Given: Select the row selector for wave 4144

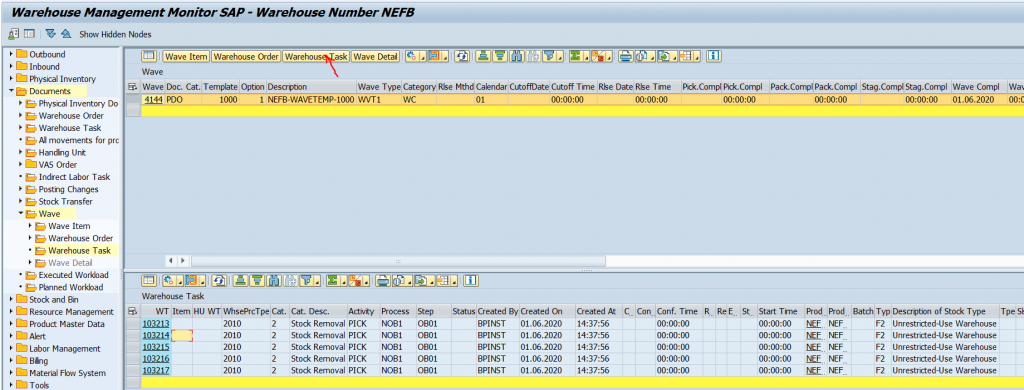Looking at the screenshot, I should (133, 99).
